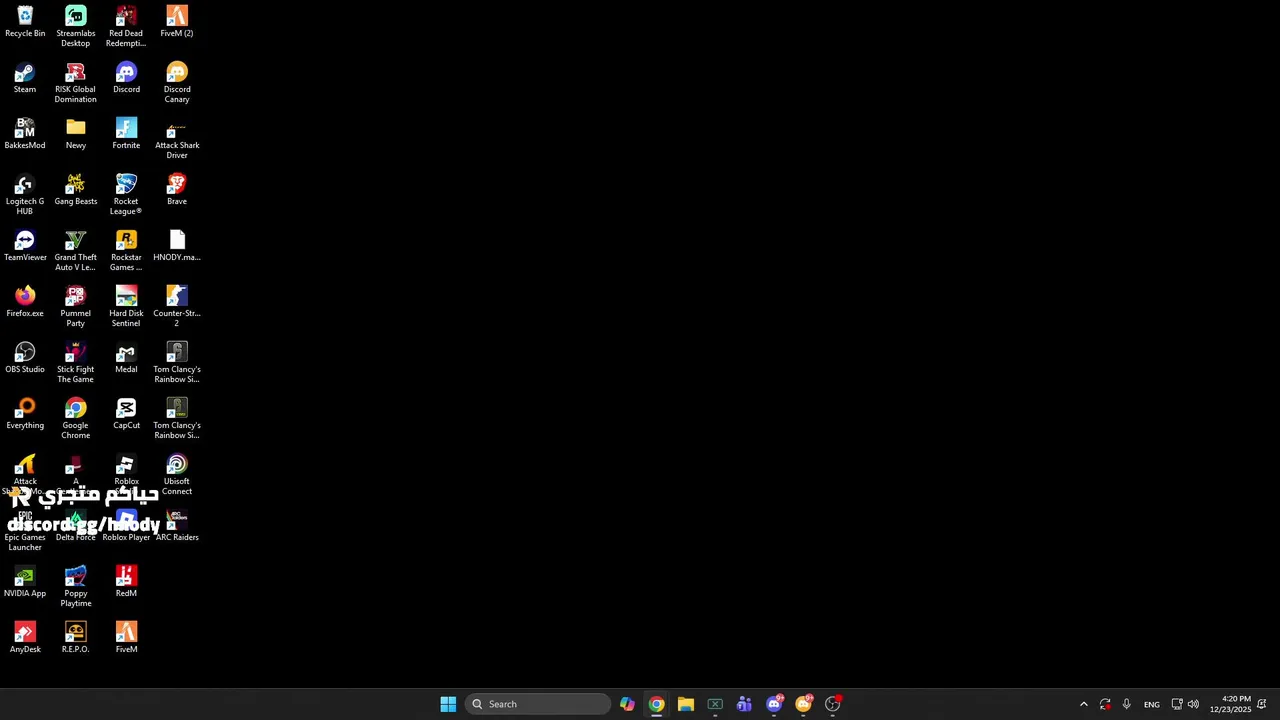1280x720 pixels.
Task: Select the HNODY.ma... file icon
Action: tap(177, 246)
